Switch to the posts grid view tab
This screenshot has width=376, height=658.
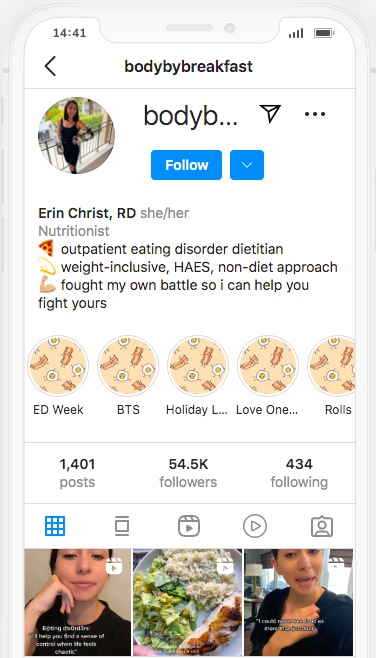55,526
